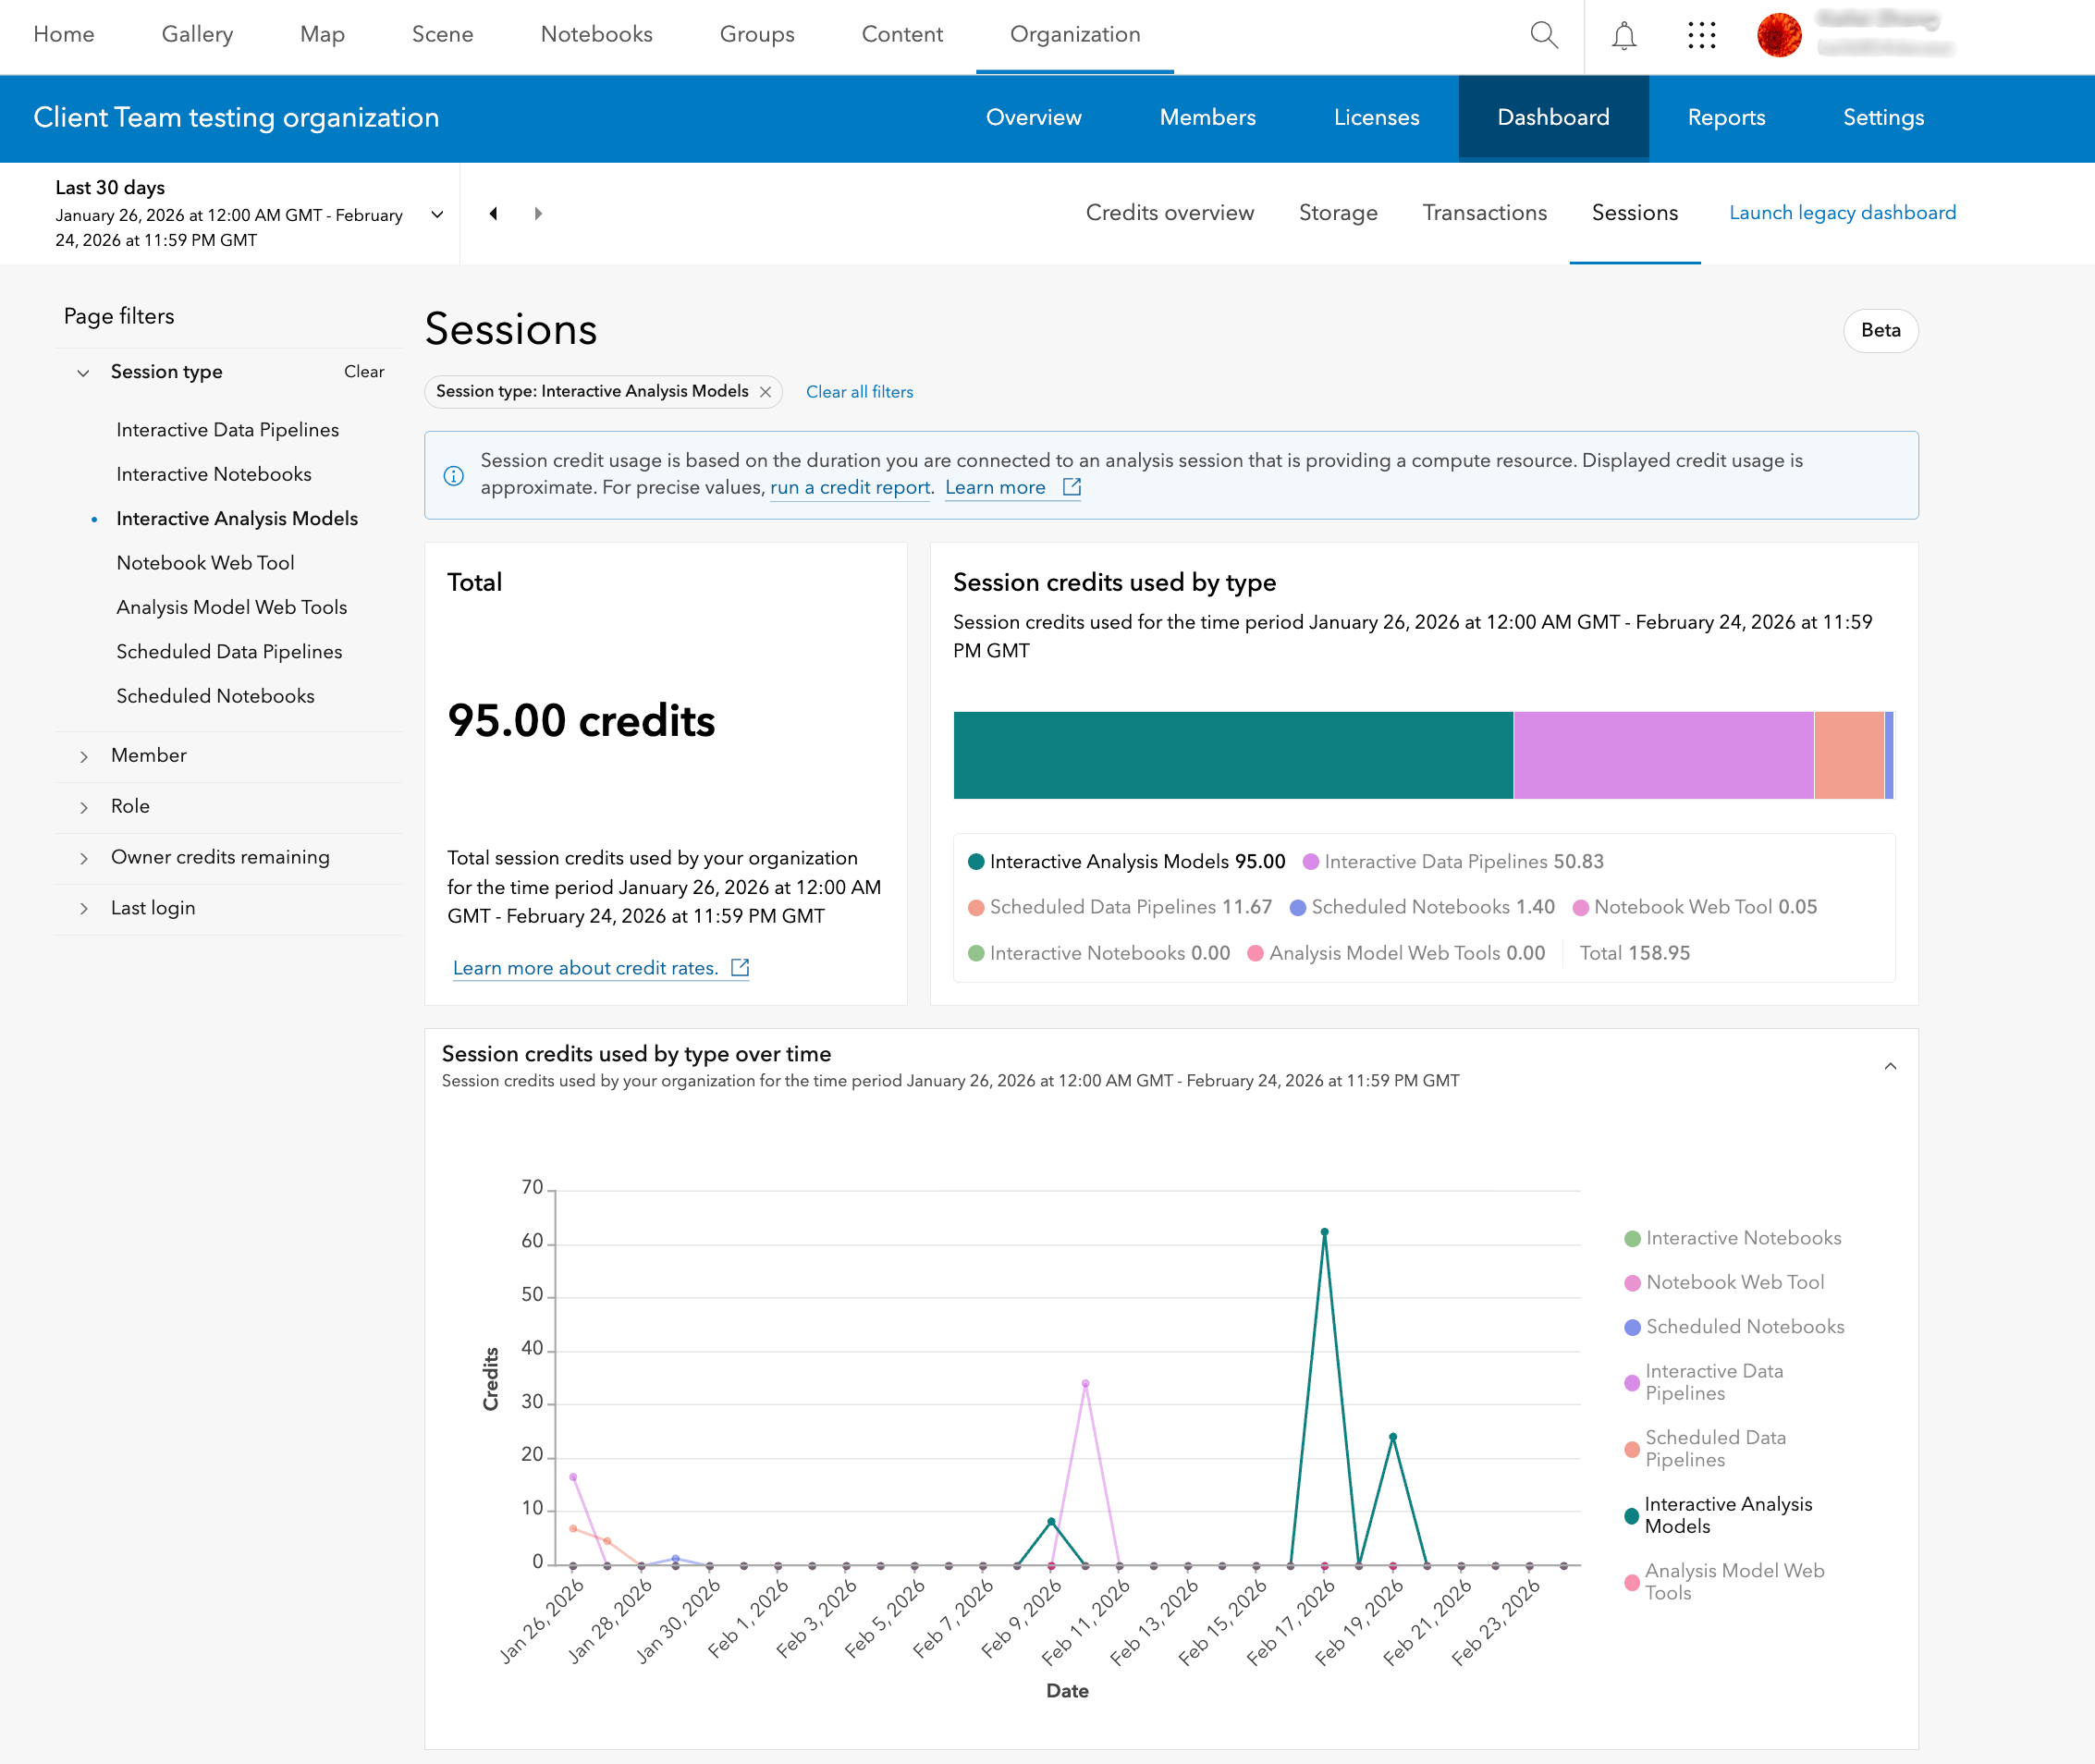Open the notifications bell
Image resolution: width=2095 pixels, height=1764 pixels.
[x=1623, y=35]
